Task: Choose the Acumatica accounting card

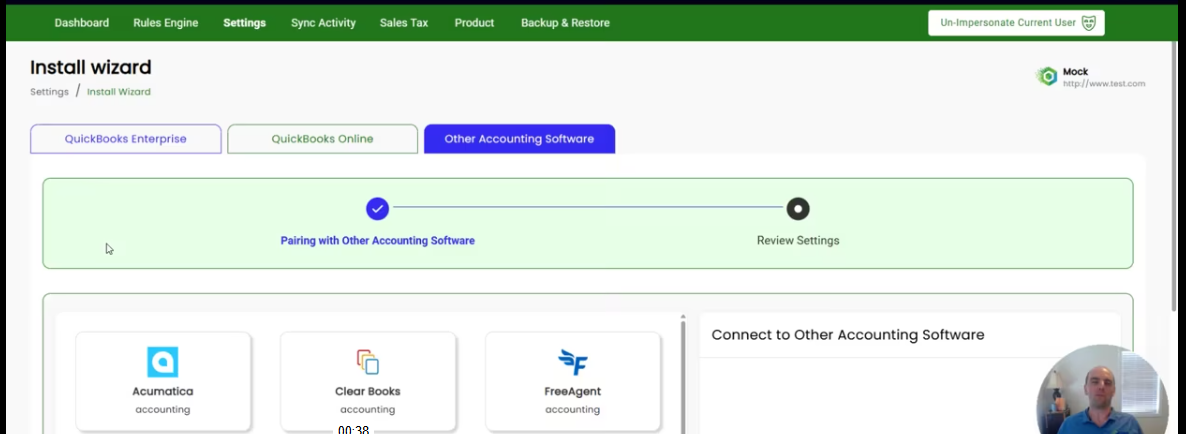Action: pyautogui.click(x=163, y=381)
